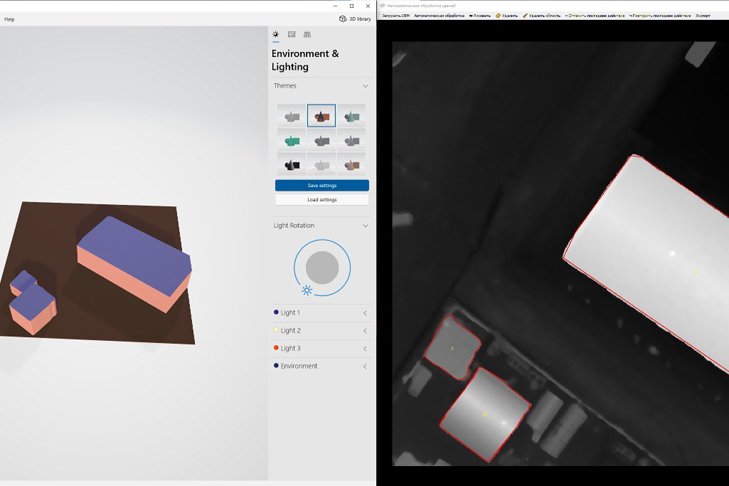Click the Save settings button
The height and width of the screenshot is (486, 729).
(x=322, y=185)
